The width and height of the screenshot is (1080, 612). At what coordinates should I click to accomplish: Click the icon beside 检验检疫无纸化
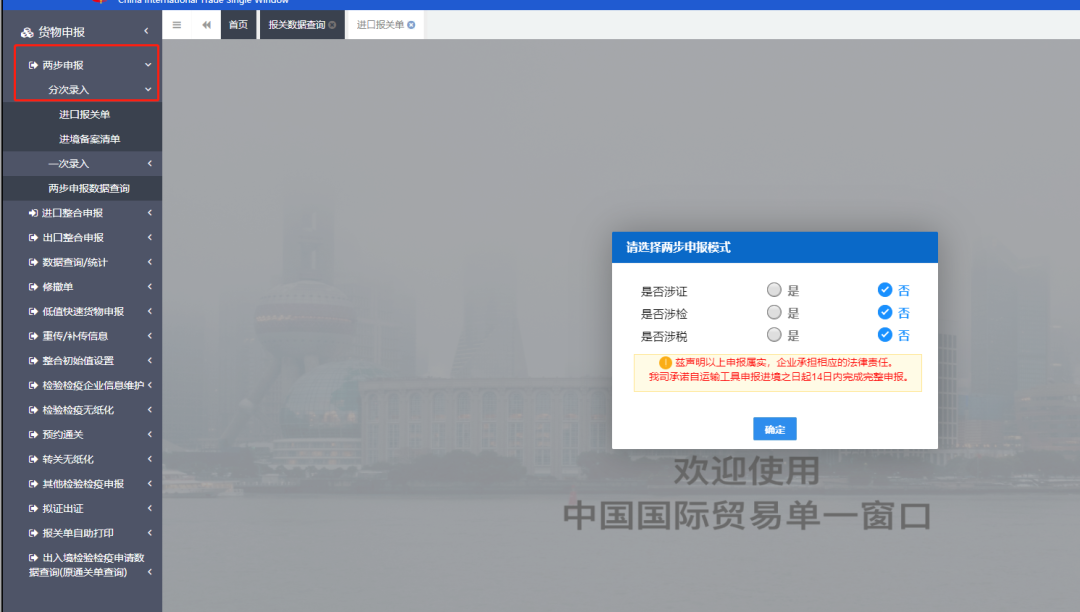click(33, 410)
